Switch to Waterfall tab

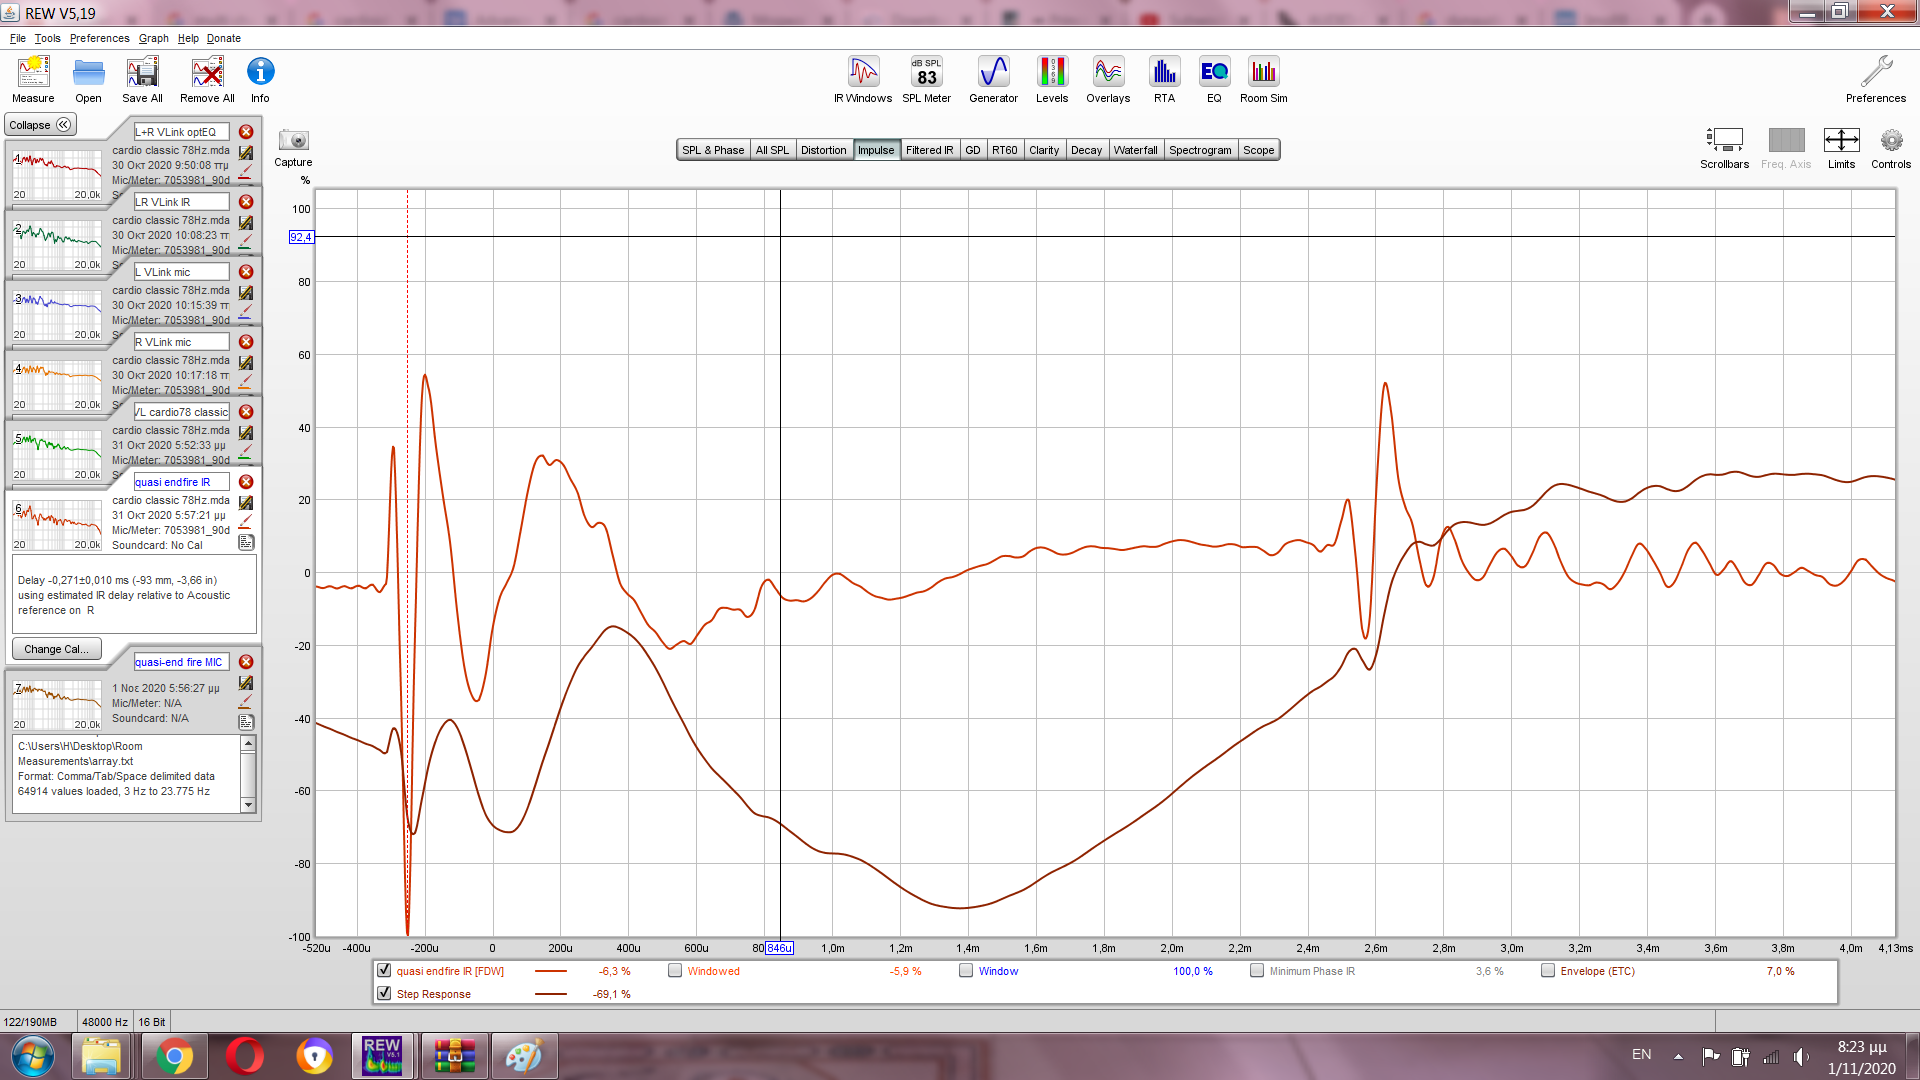pyautogui.click(x=1135, y=150)
